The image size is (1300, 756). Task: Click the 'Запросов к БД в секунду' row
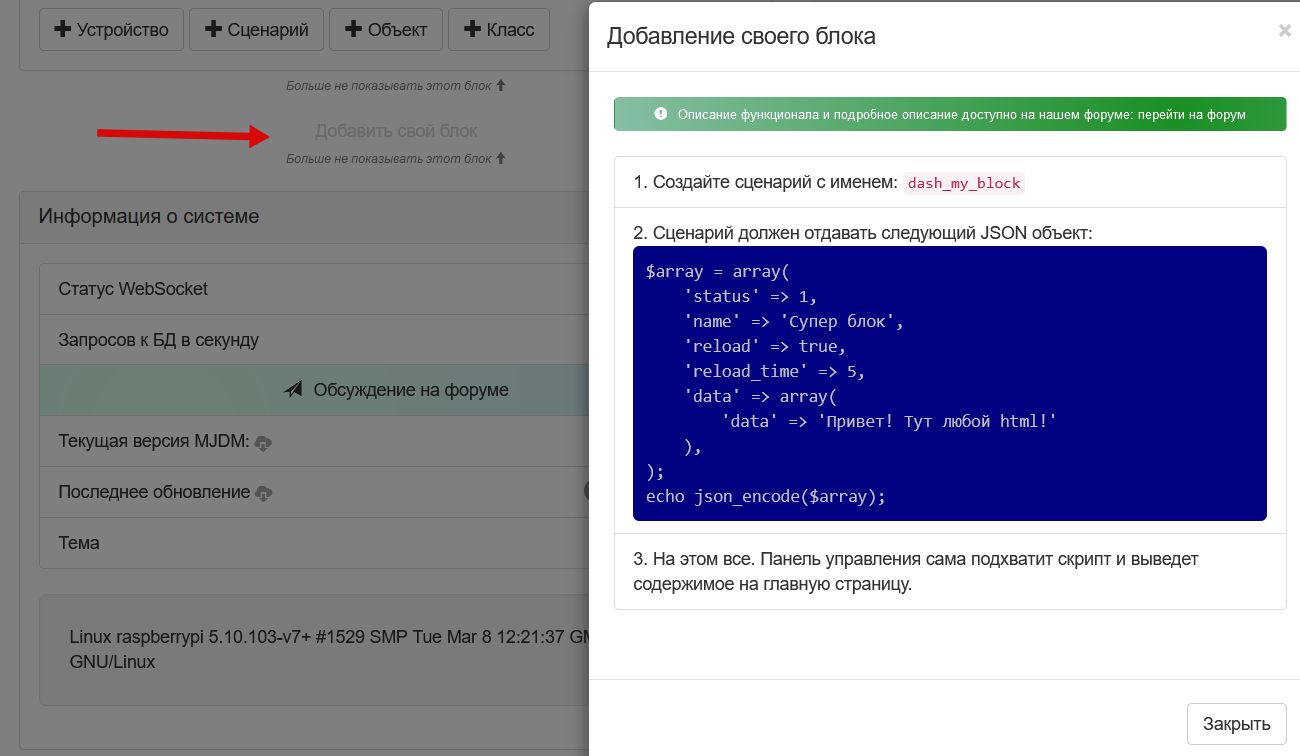click(x=313, y=340)
